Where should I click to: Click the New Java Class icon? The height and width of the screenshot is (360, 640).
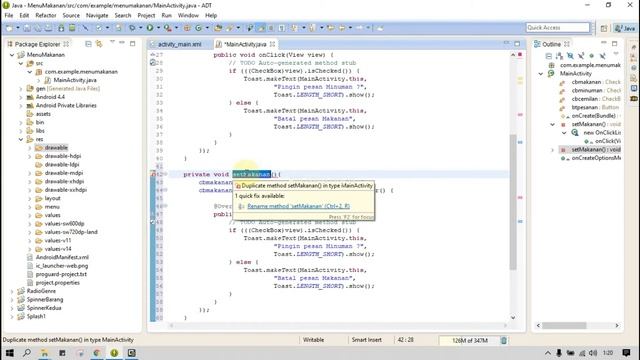click(x=199, y=28)
